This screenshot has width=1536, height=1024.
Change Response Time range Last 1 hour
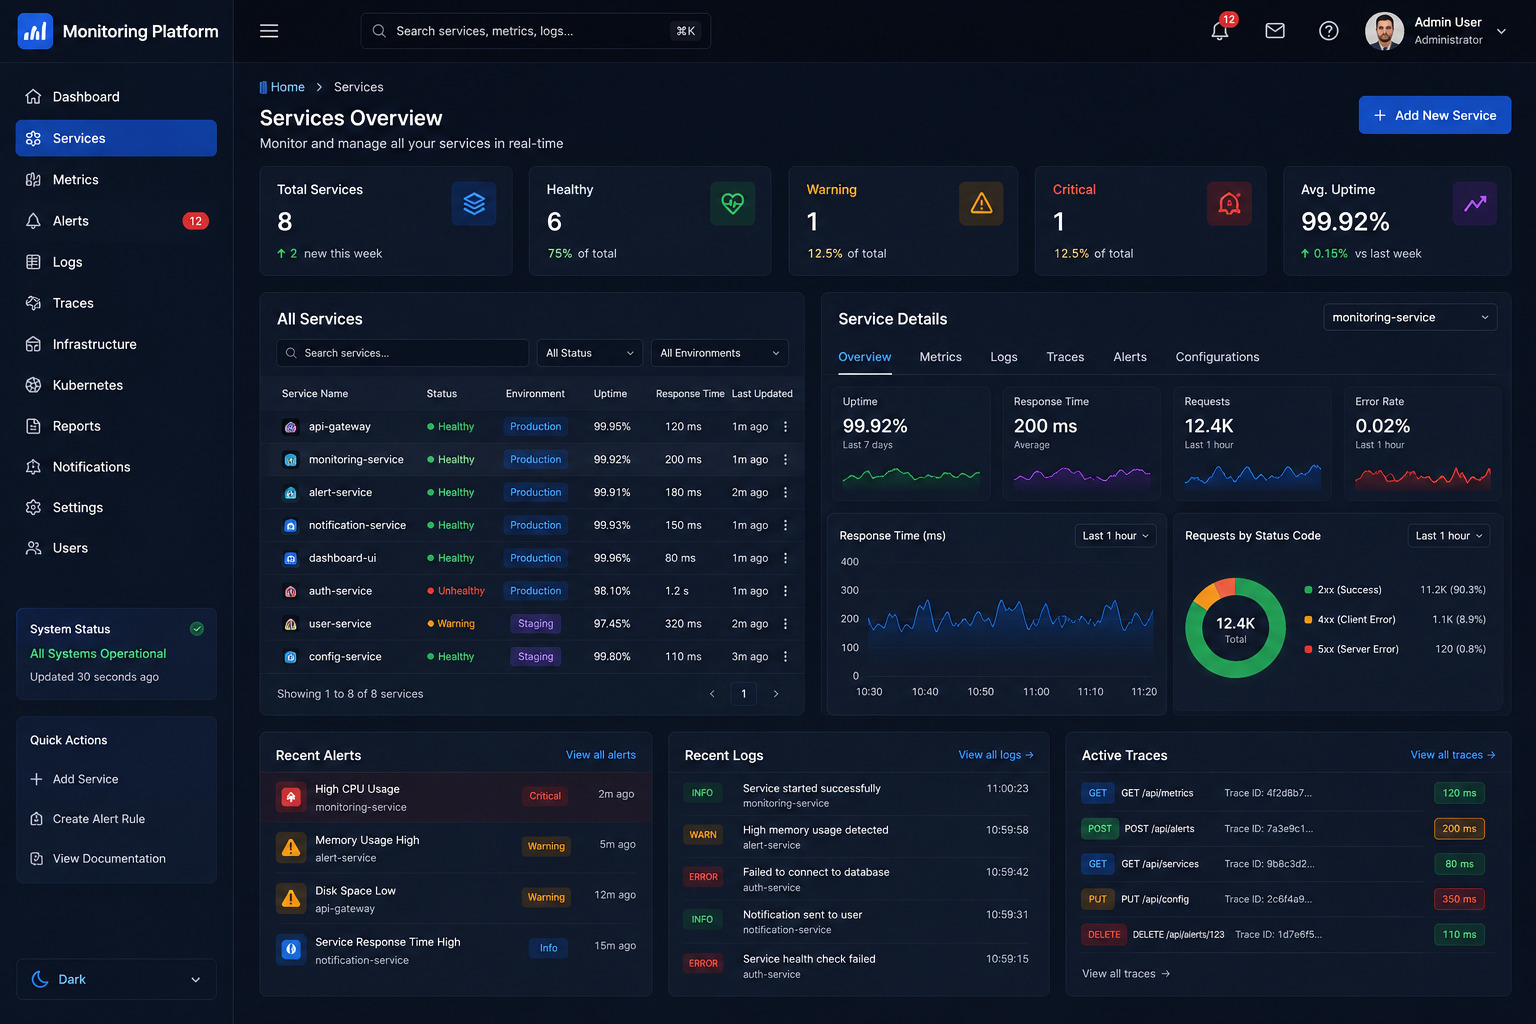(1115, 536)
